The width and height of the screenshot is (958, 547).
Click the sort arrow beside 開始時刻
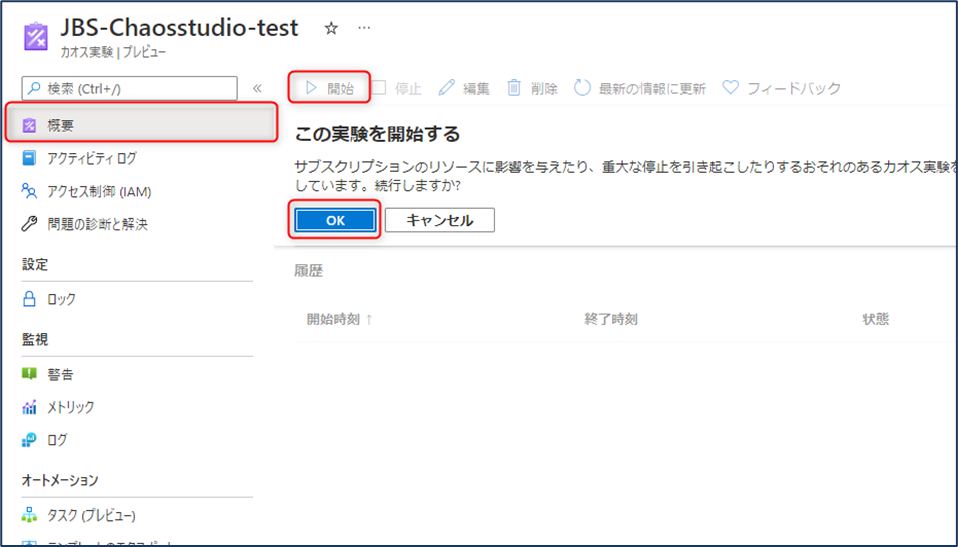pos(369,319)
